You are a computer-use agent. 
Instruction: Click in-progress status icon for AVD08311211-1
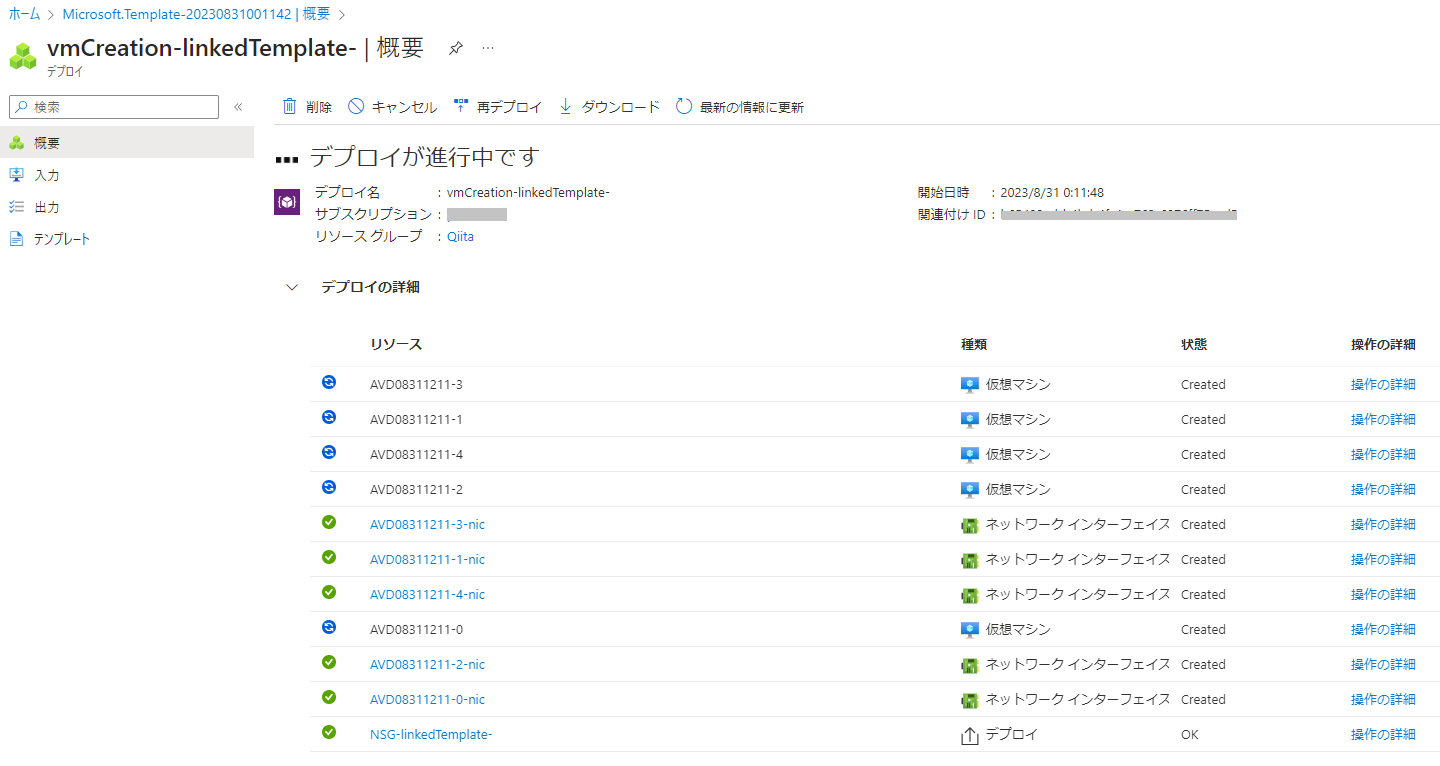329,417
